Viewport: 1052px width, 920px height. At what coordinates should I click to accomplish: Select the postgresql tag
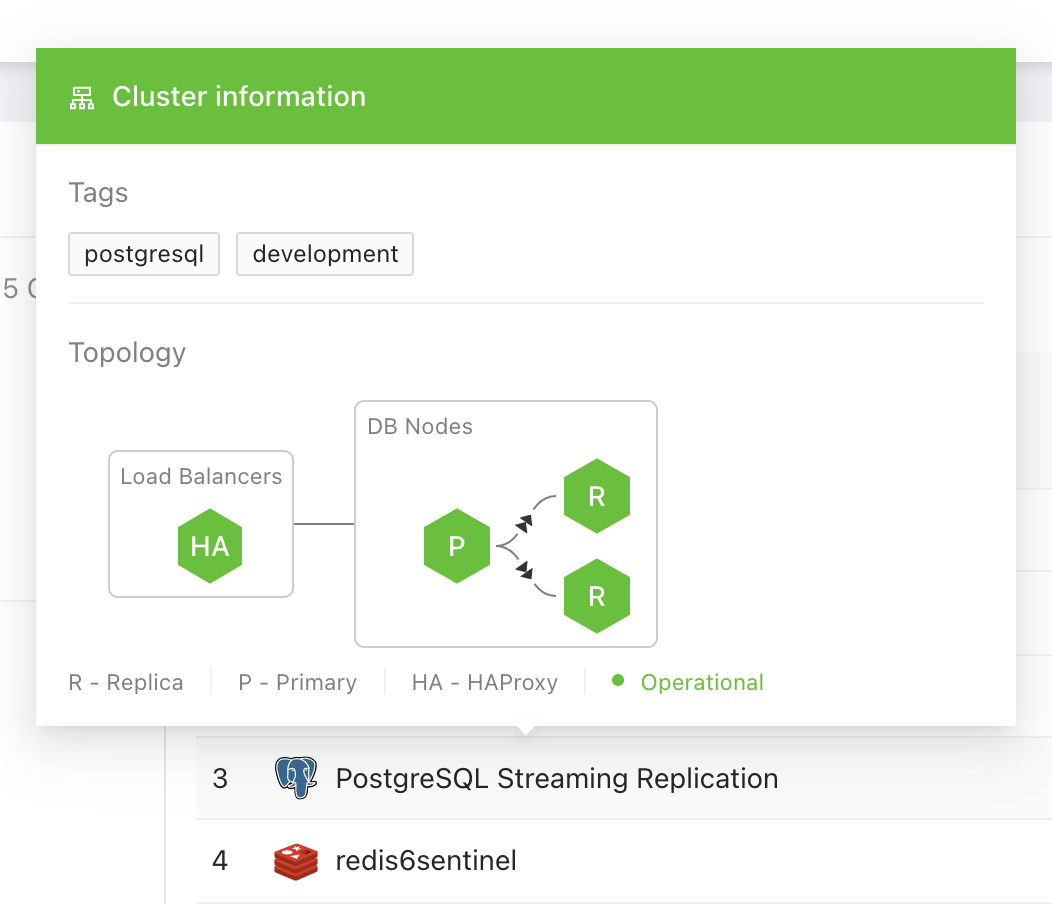pyautogui.click(x=143, y=254)
